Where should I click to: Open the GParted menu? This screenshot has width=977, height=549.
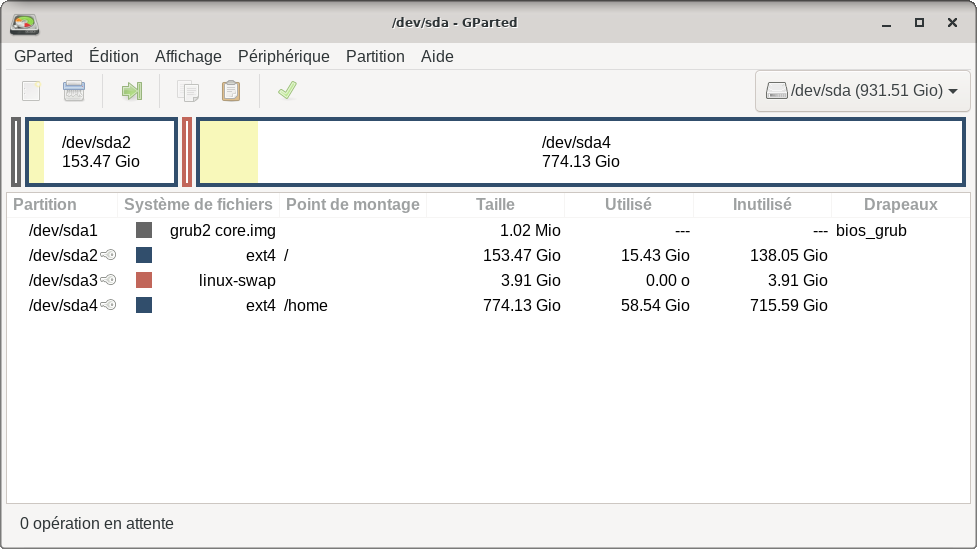coord(43,56)
